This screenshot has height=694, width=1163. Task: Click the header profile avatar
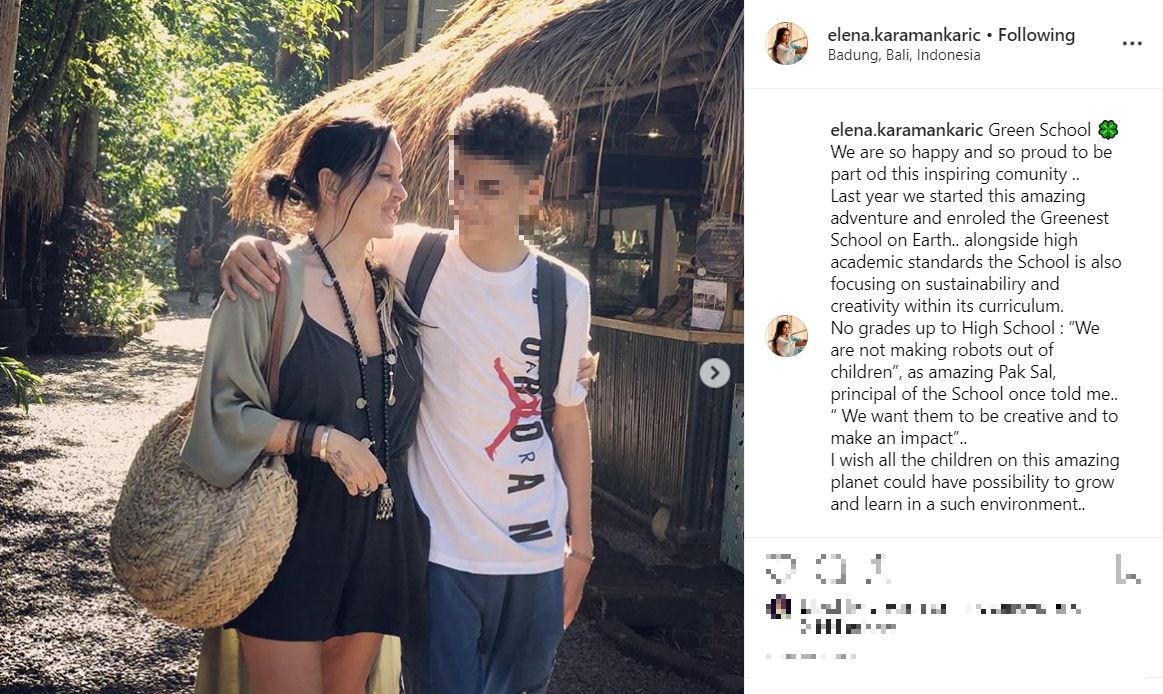tap(787, 44)
